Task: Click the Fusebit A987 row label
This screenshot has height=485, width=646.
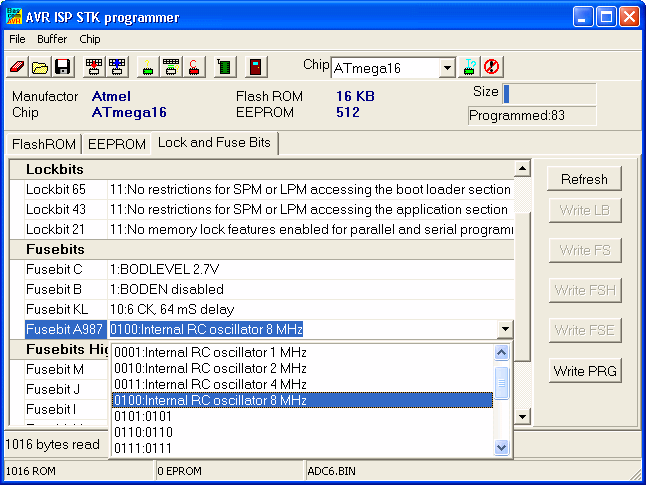Action: click(66, 329)
